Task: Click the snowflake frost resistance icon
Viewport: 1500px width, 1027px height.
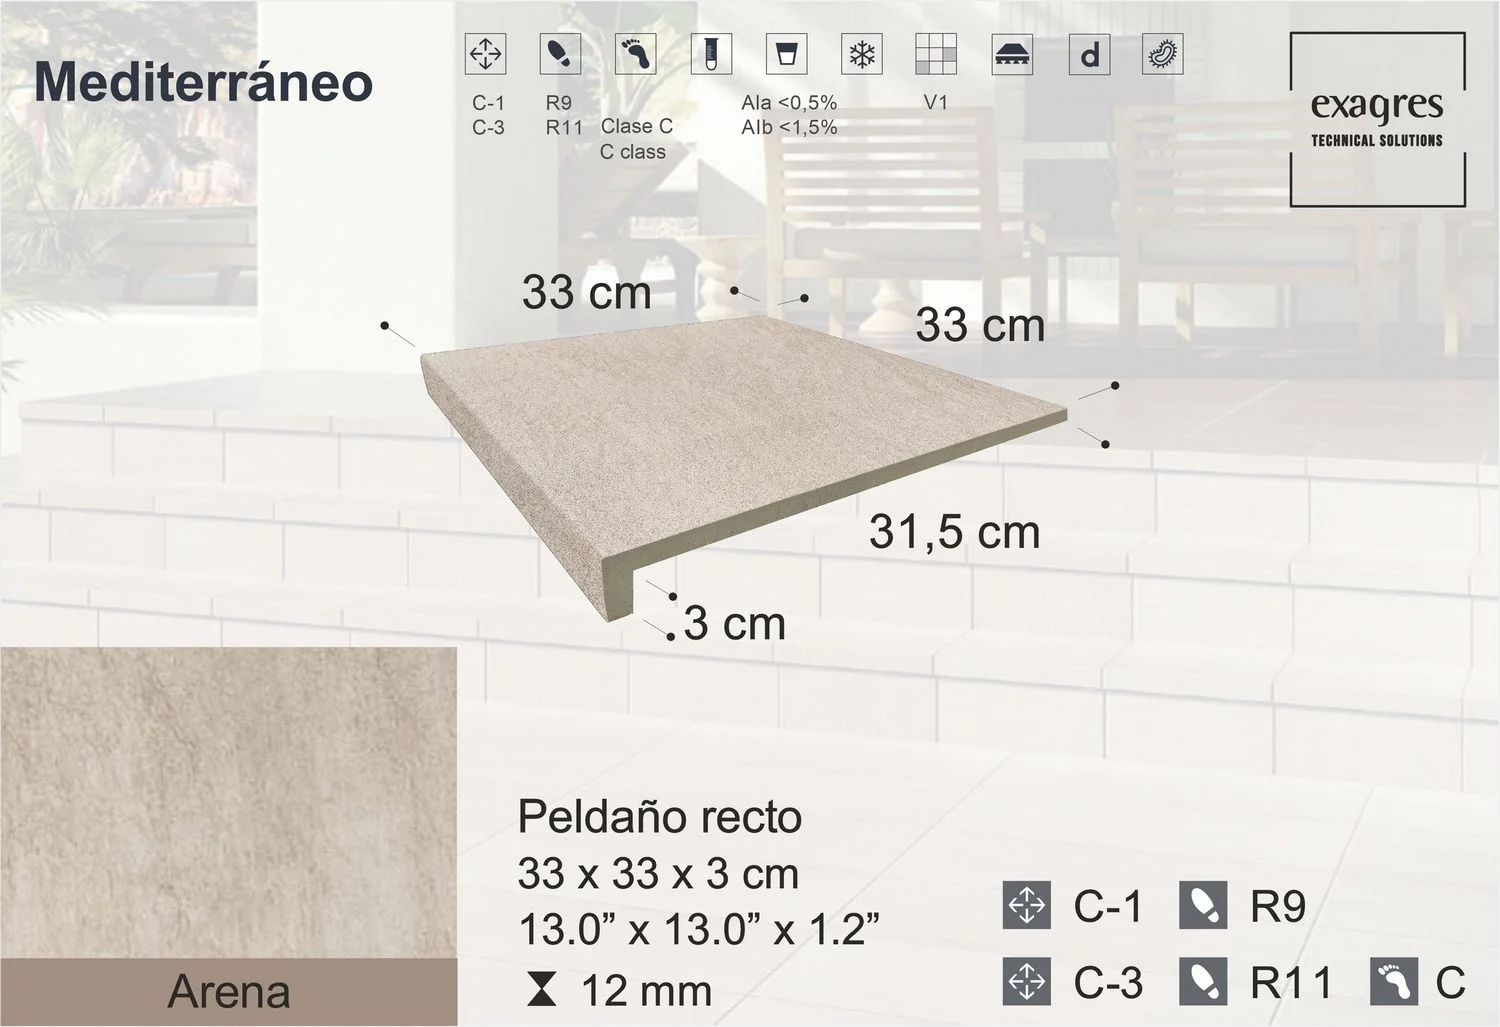Action: (861, 54)
